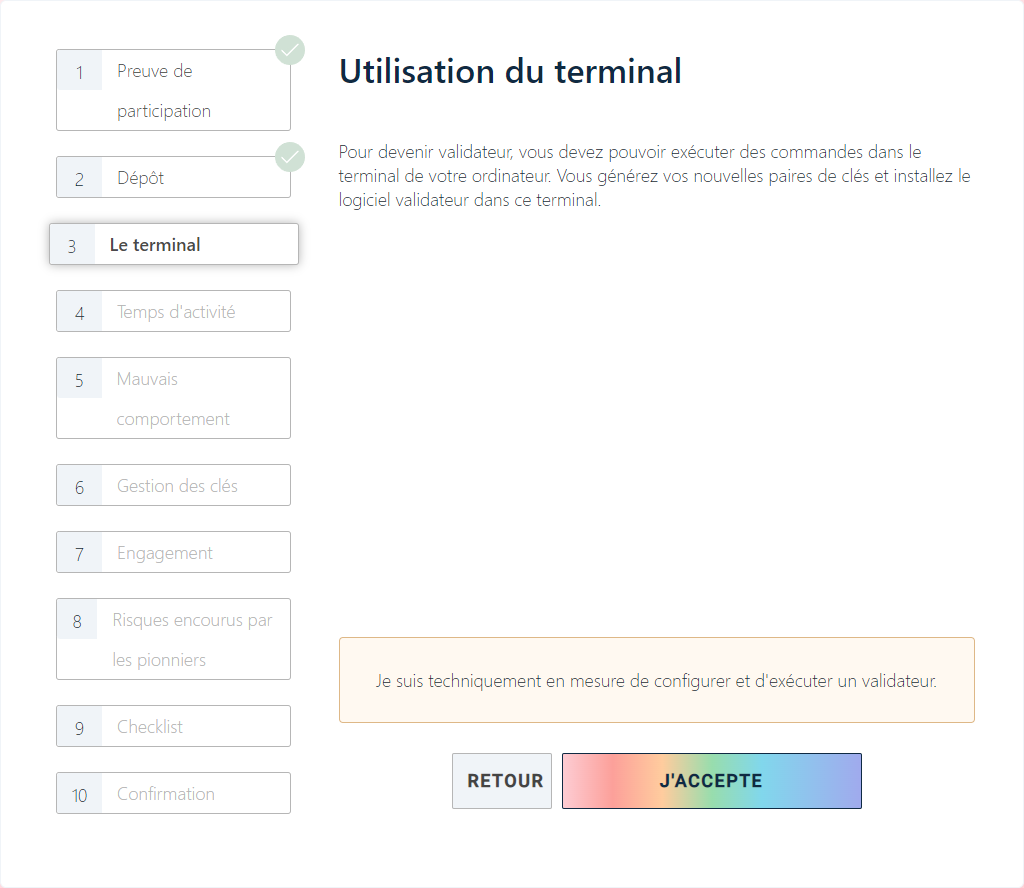This screenshot has width=1024, height=888.
Task: Open the Gestion des clés step
Action: click(173, 486)
